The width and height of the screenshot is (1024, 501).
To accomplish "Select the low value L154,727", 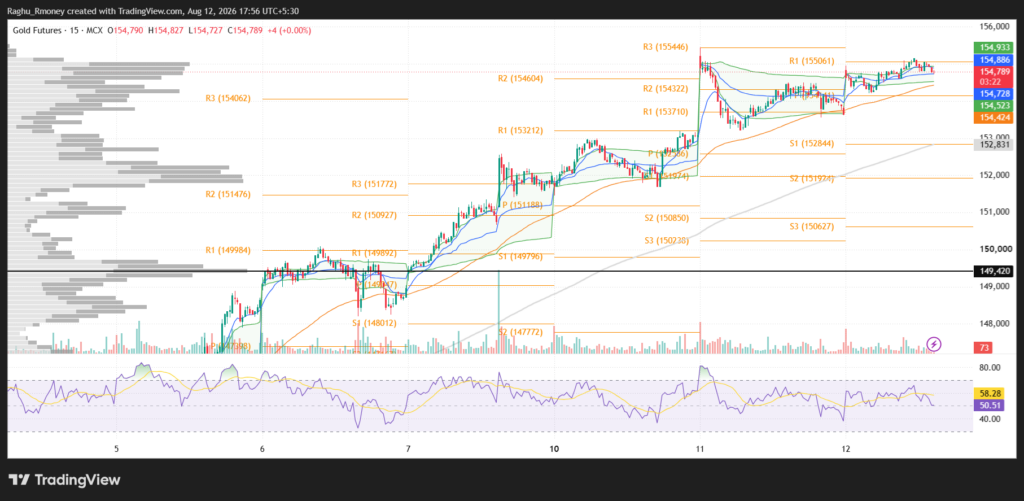I will (x=206, y=30).
